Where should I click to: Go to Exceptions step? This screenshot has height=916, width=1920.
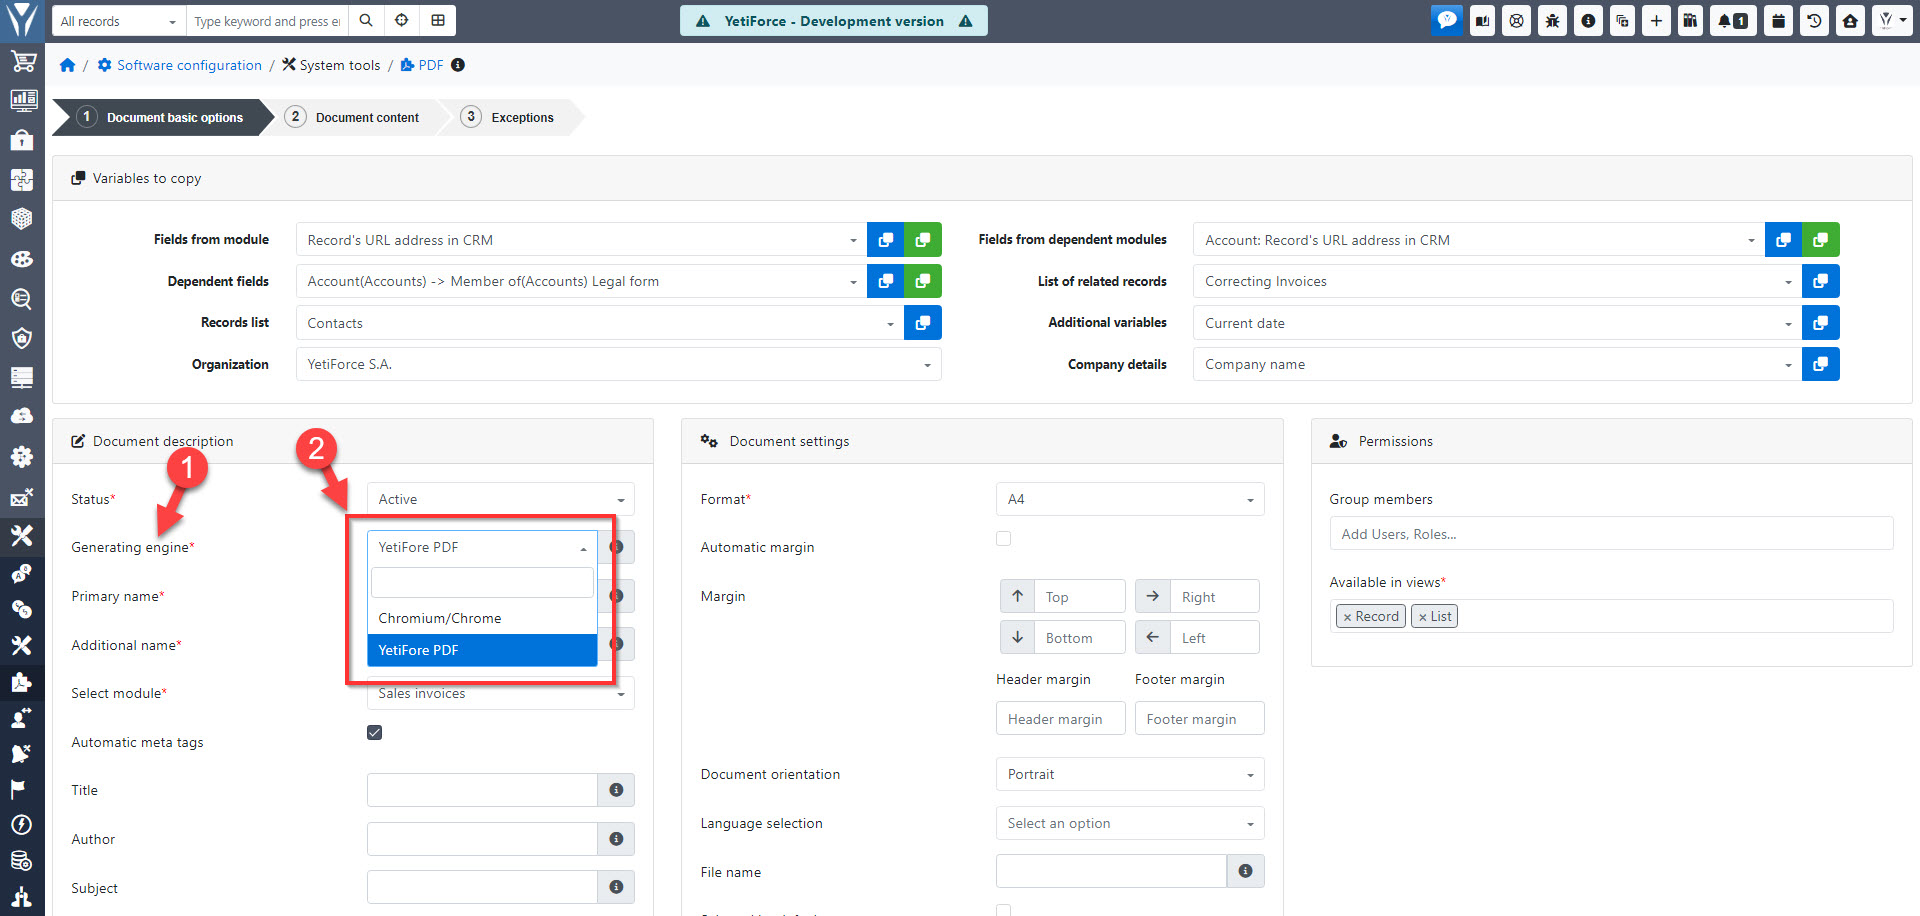[x=508, y=117]
